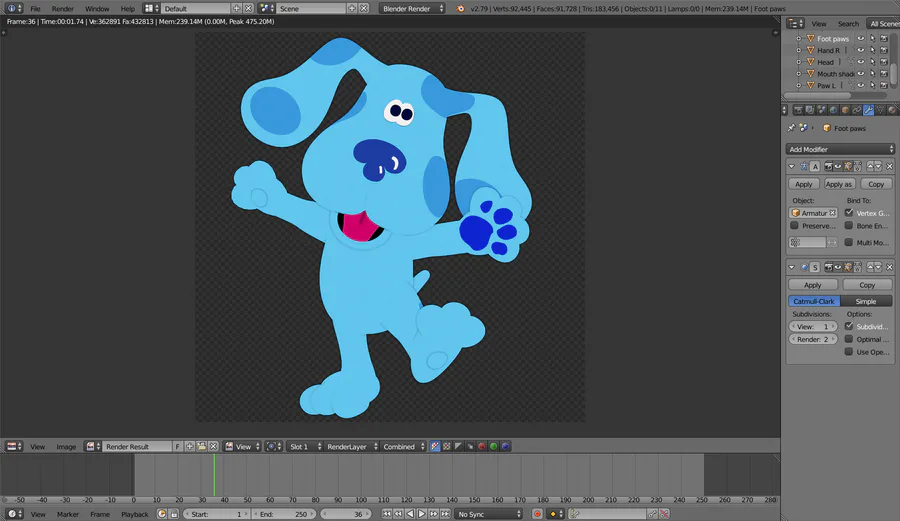Open the Render menu in top bar
This screenshot has height=521, width=900.
63,8
